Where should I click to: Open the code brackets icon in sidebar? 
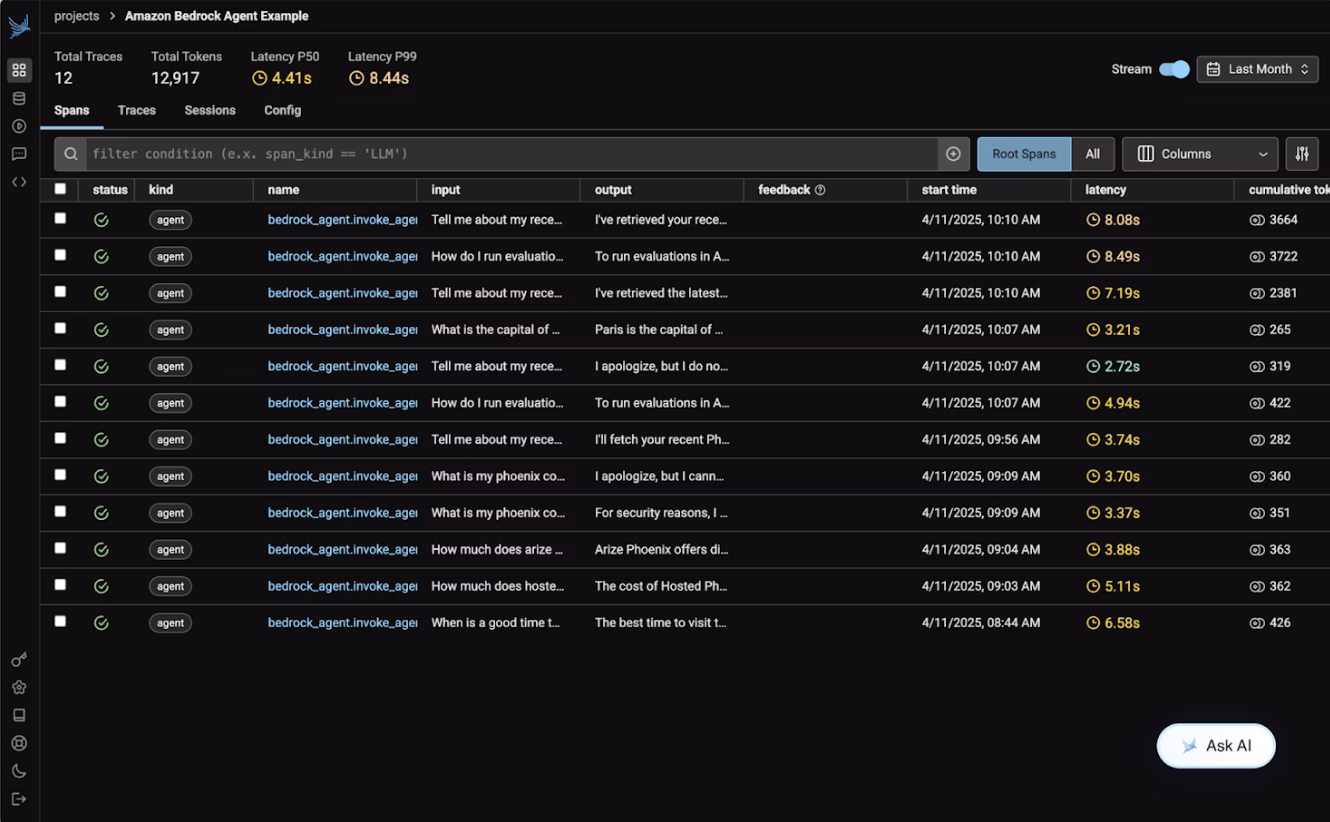click(19, 182)
